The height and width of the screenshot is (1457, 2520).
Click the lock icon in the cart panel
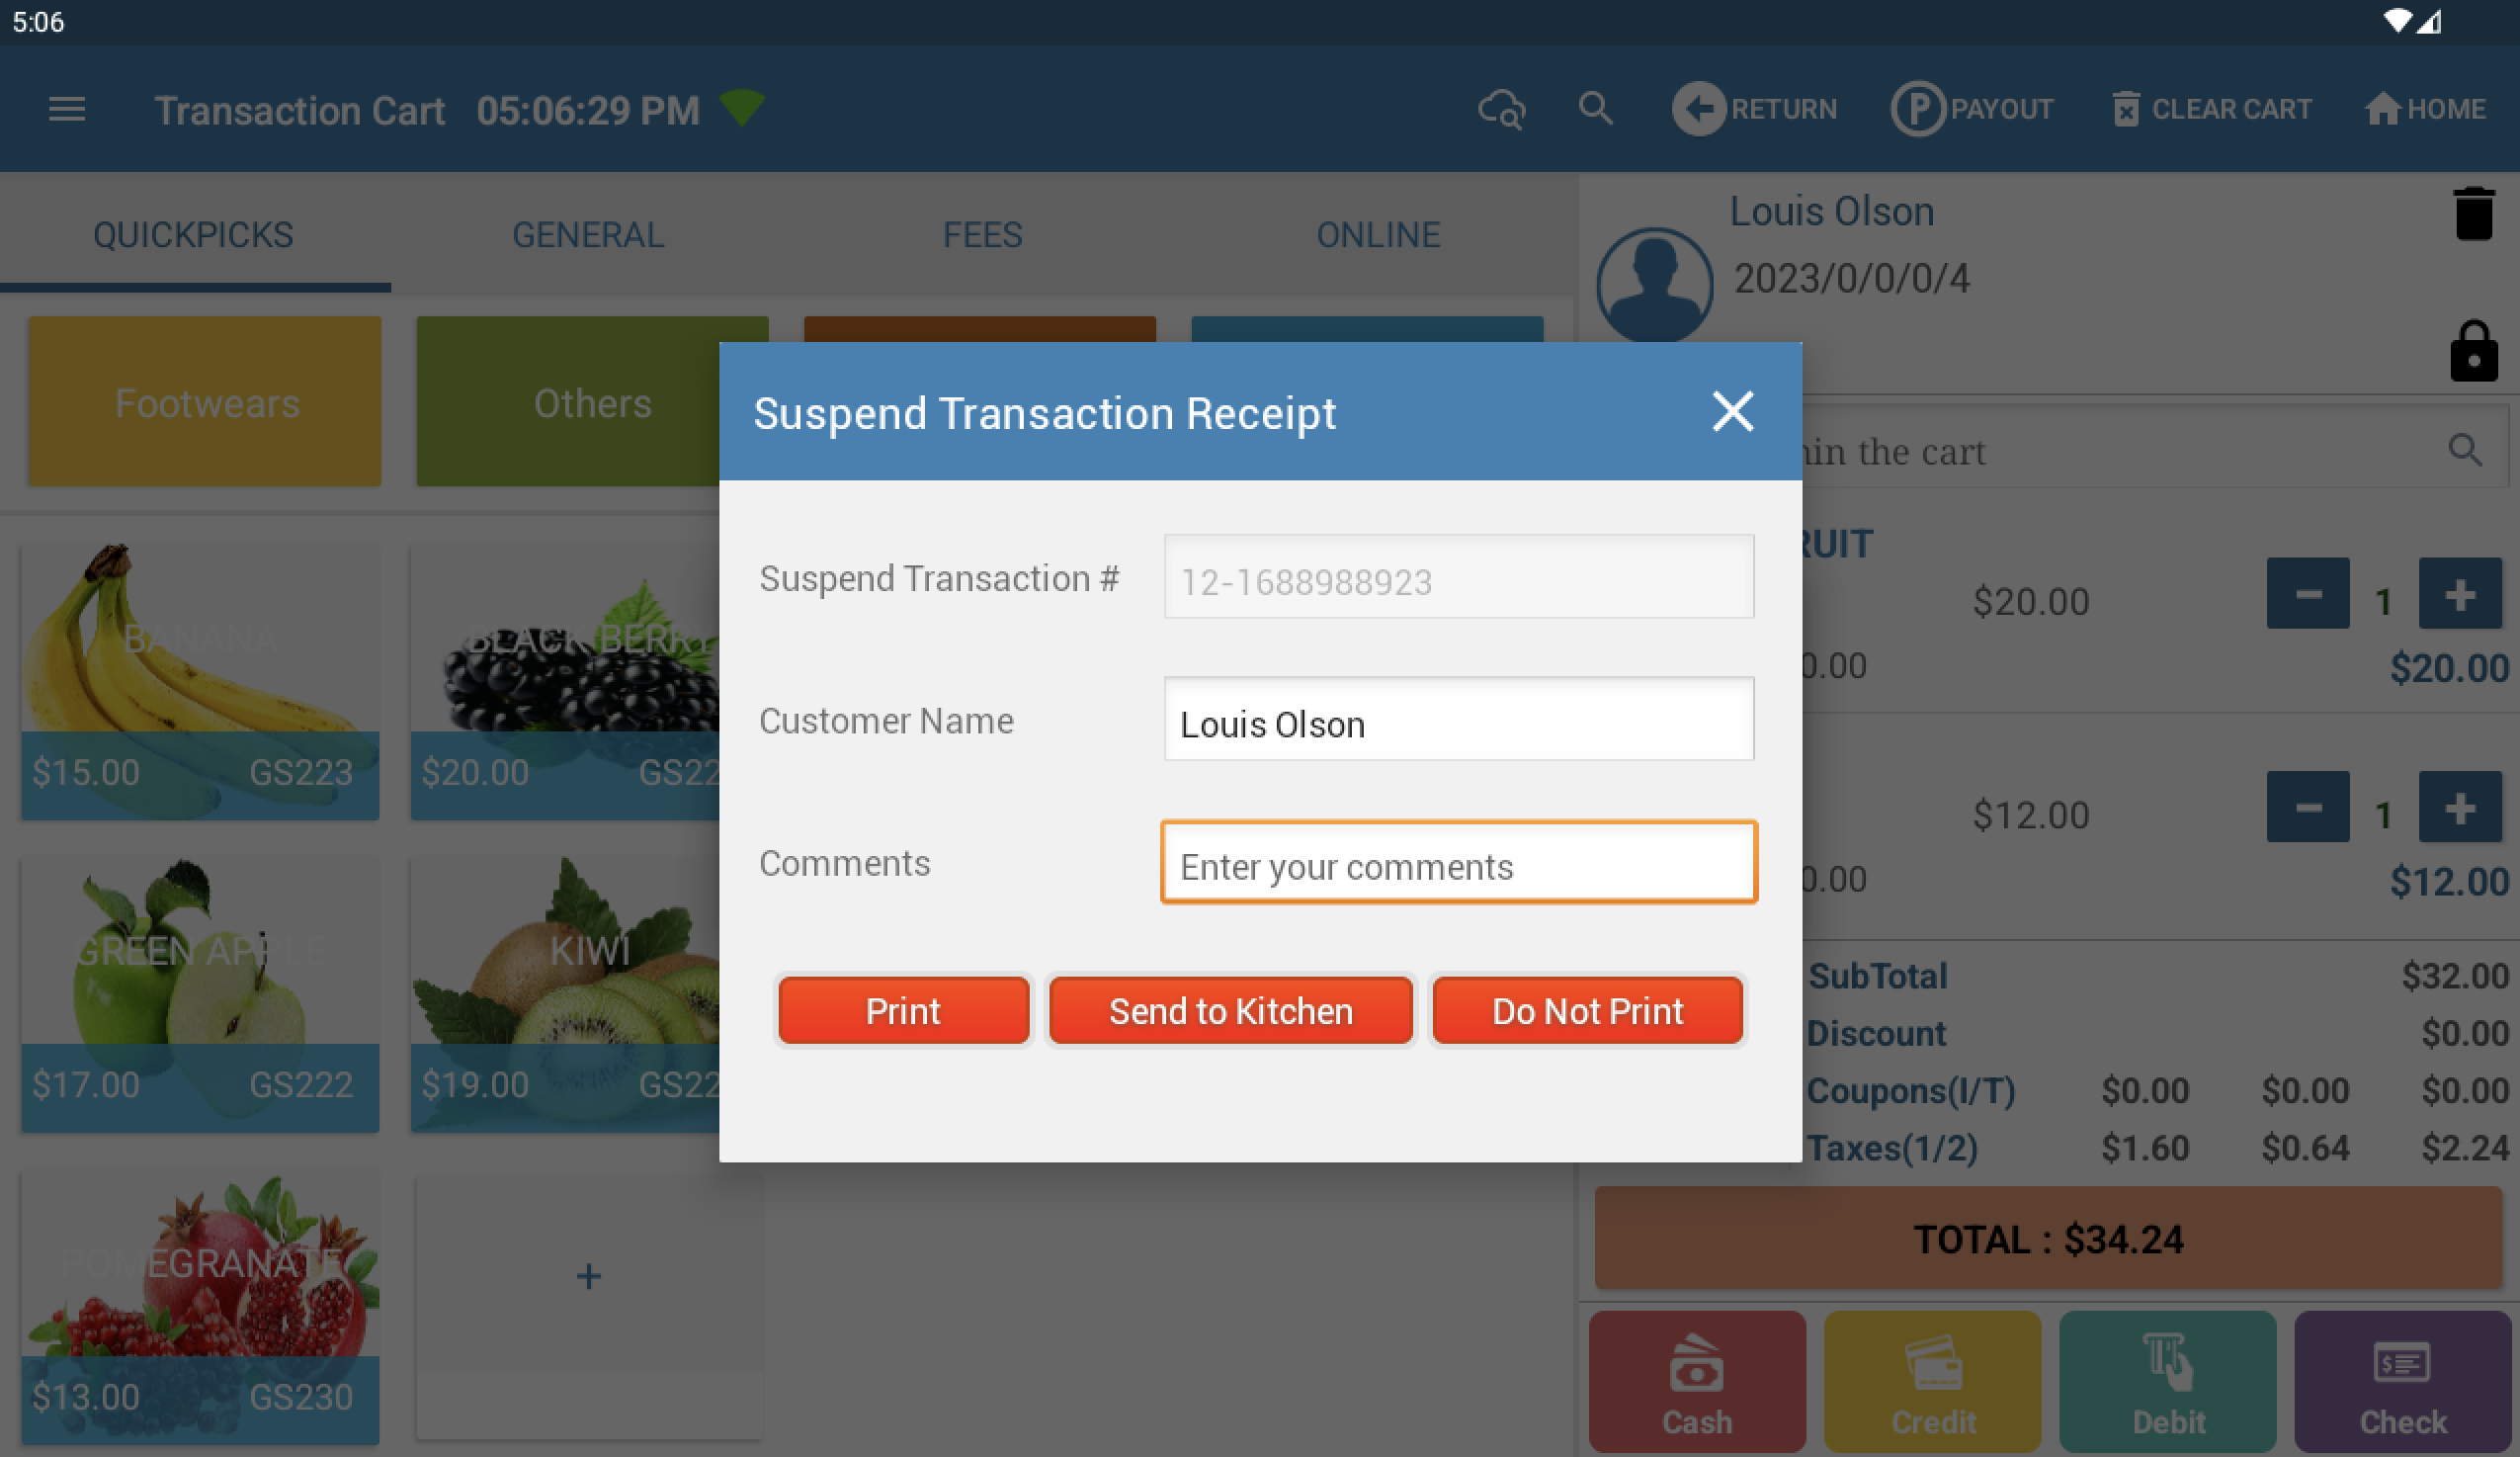2473,351
